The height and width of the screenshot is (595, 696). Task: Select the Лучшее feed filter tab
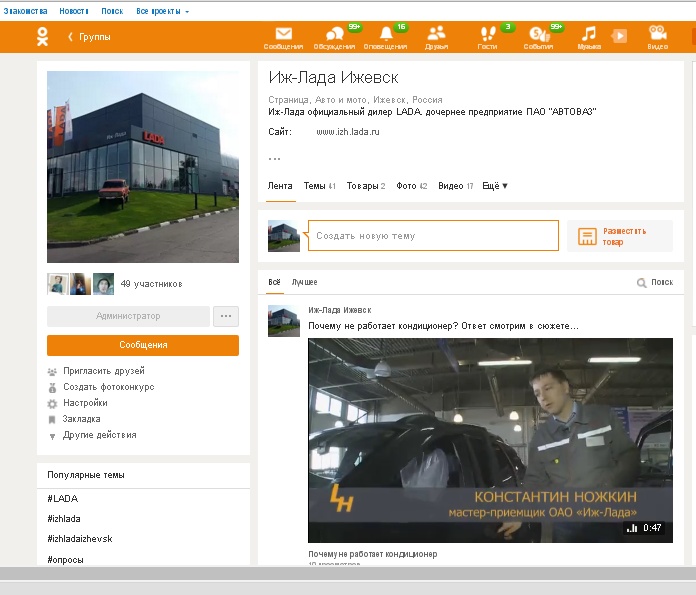click(304, 282)
